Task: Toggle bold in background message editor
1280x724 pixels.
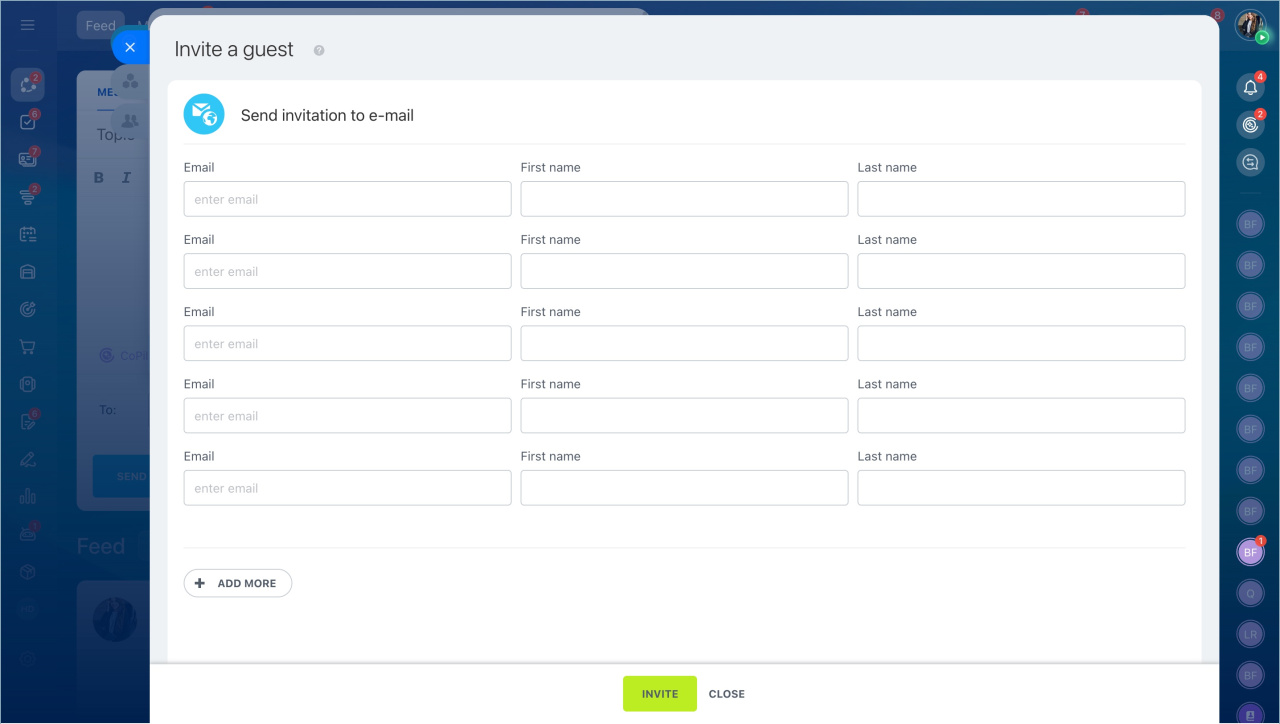Action: point(99,178)
